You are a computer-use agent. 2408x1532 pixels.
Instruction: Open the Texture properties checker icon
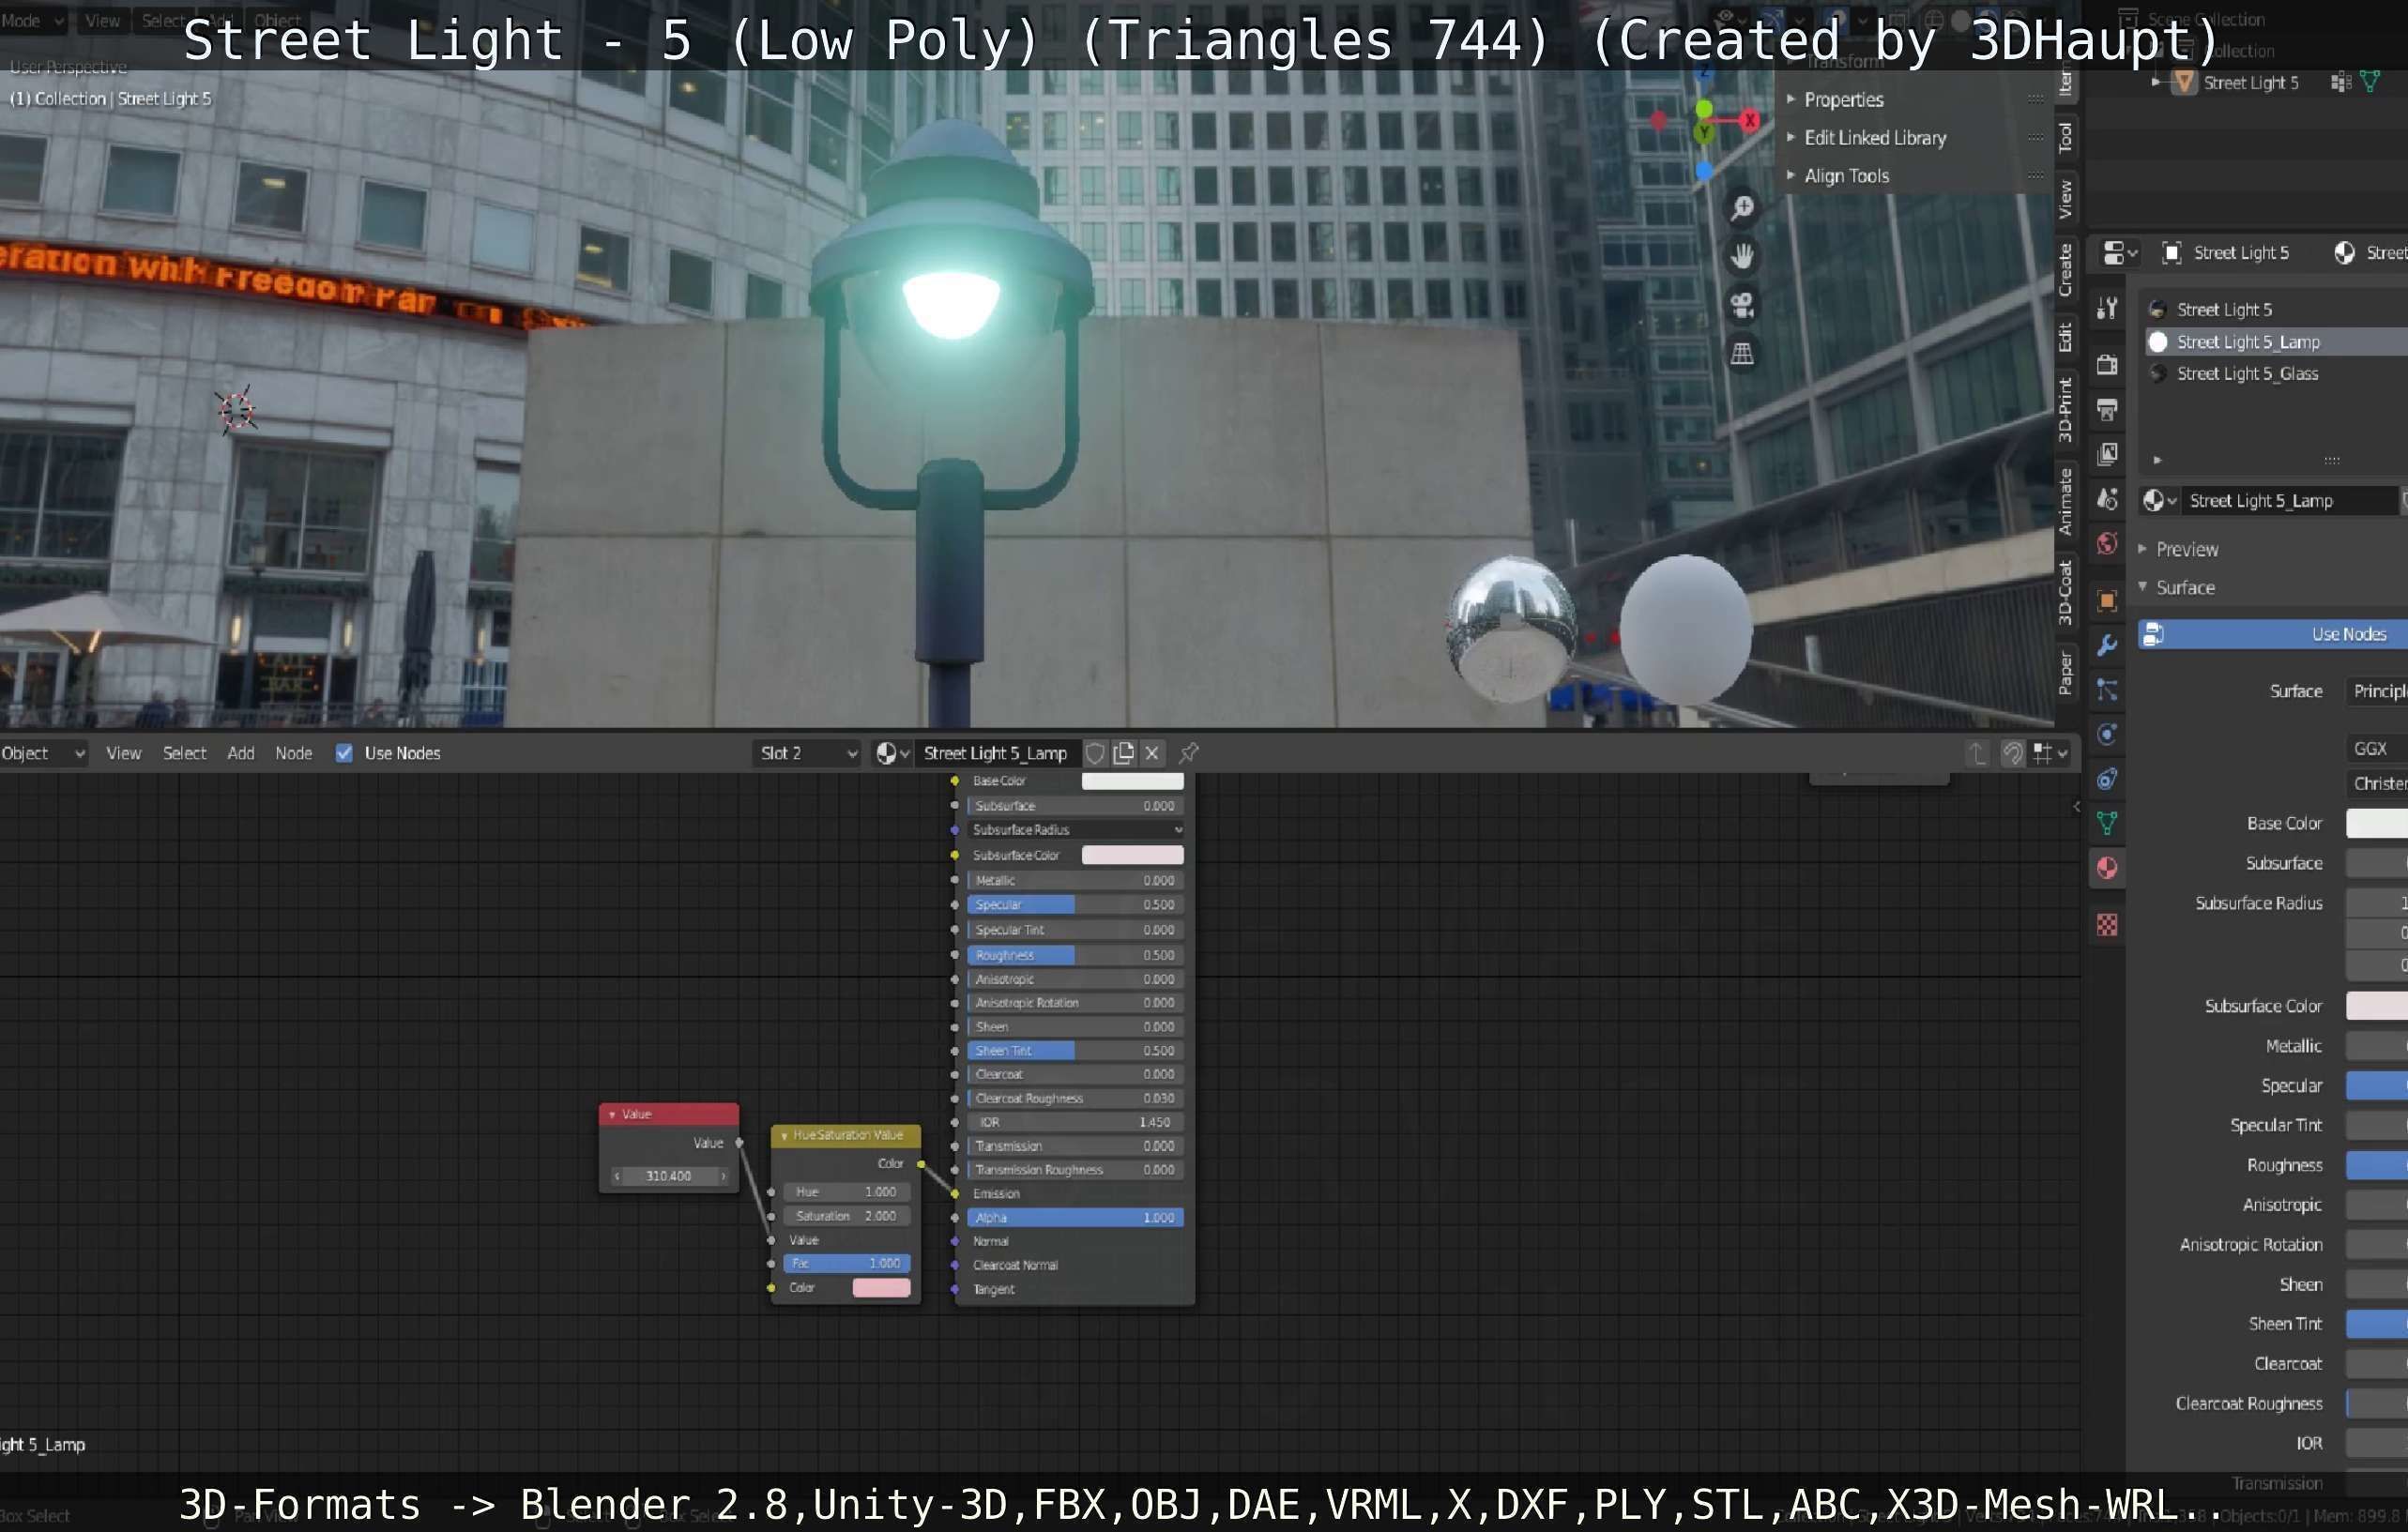click(x=2107, y=925)
